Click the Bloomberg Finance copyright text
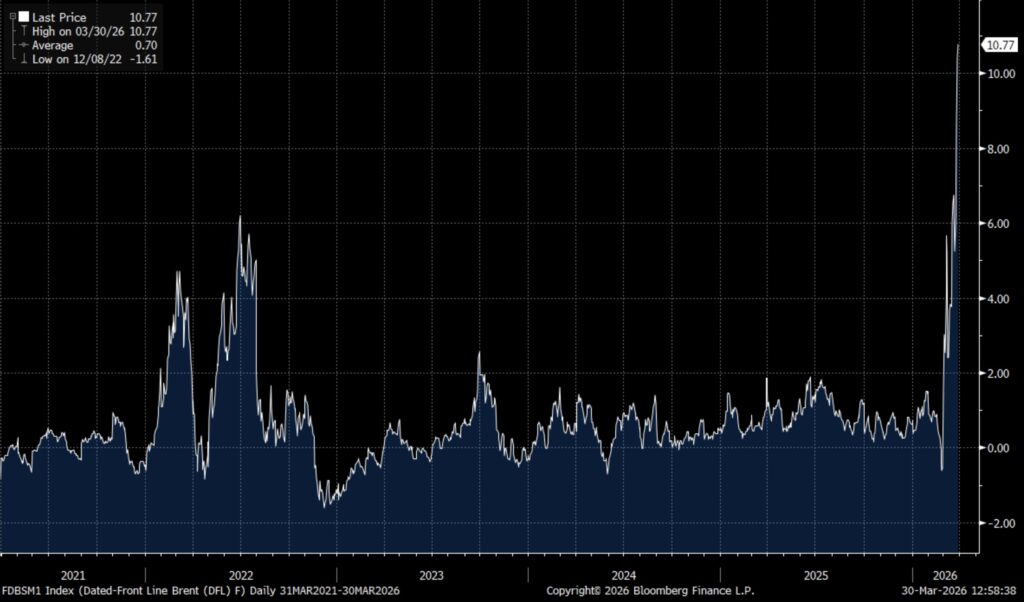The width and height of the screenshot is (1024, 602). click(x=650, y=591)
